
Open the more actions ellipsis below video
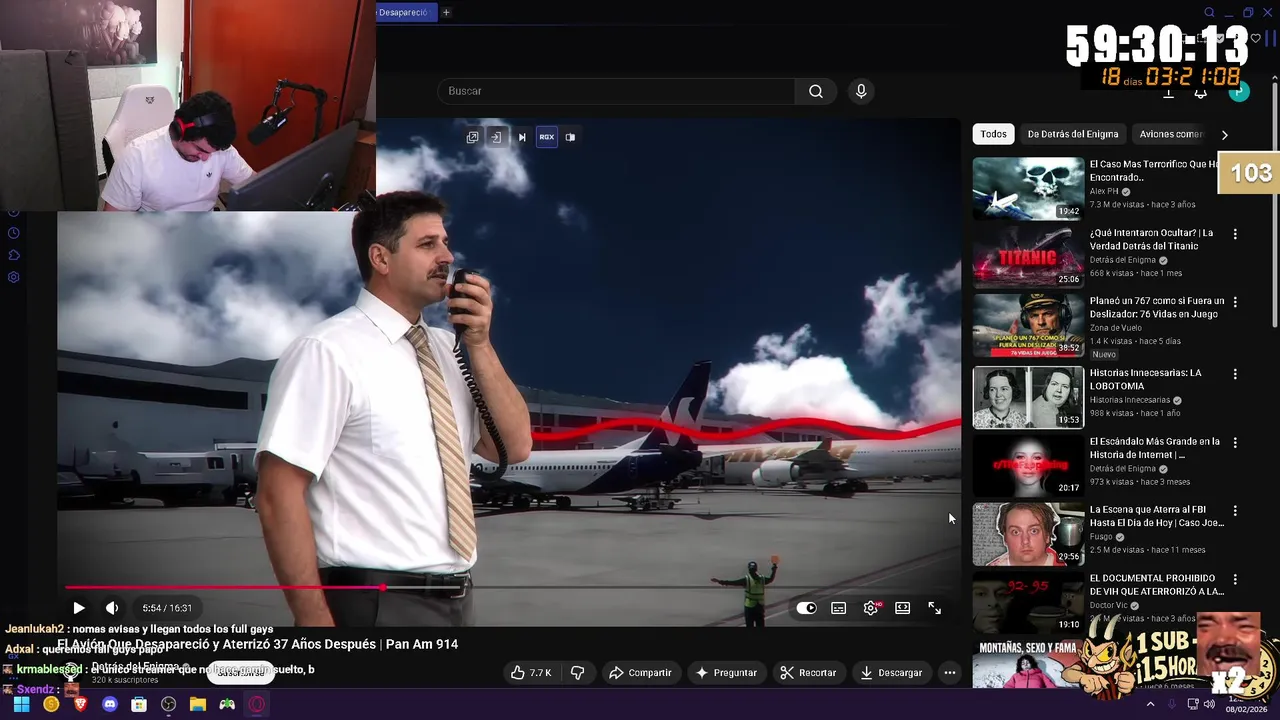click(x=950, y=673)
